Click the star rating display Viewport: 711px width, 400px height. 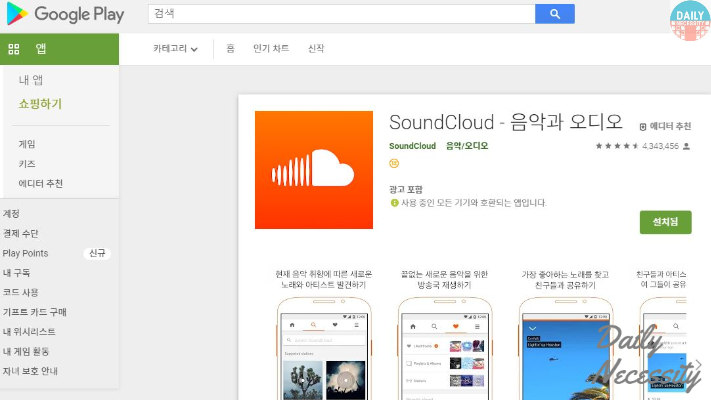point(617,146)
